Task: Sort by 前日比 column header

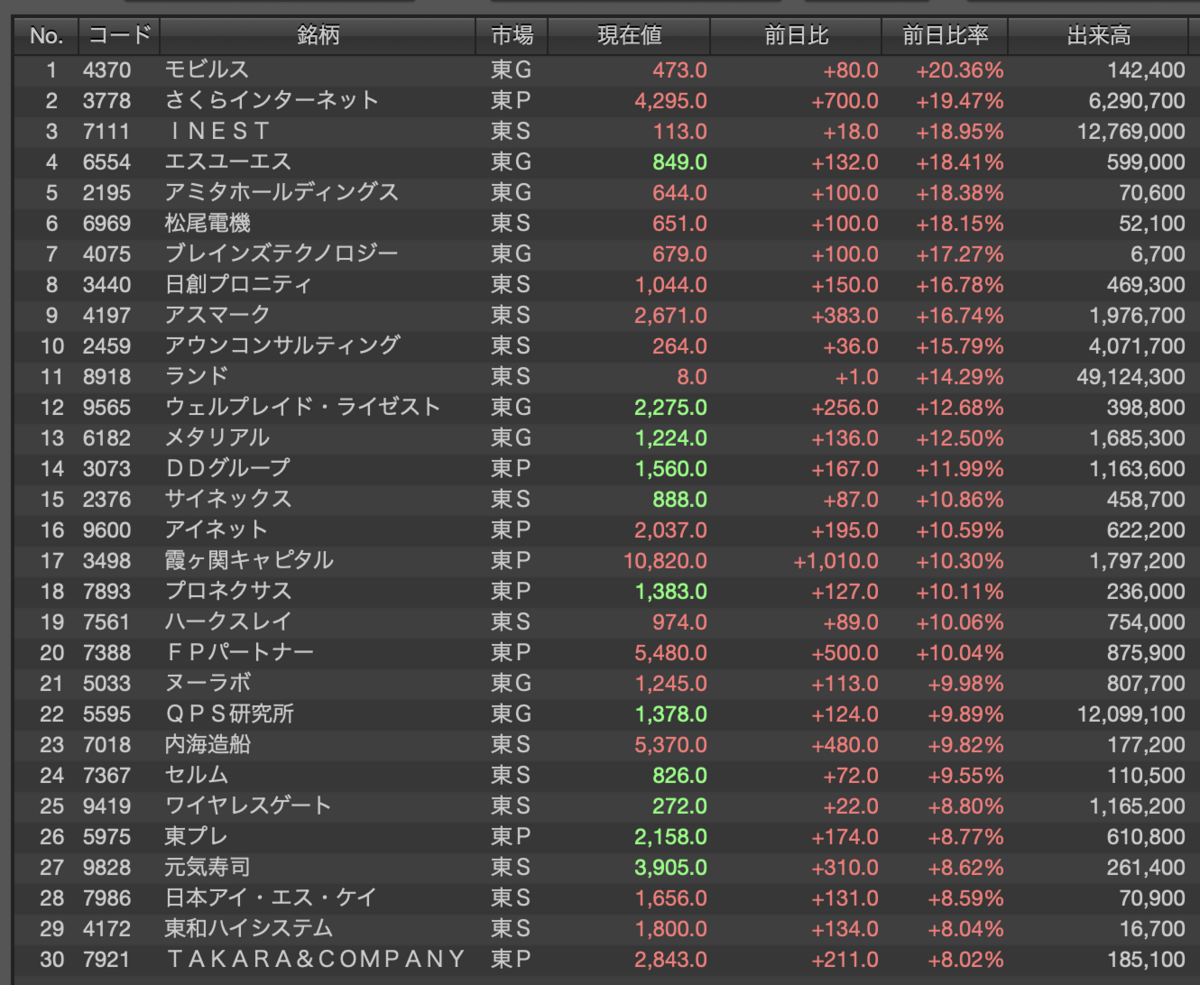Action: (x=796, y=36)
